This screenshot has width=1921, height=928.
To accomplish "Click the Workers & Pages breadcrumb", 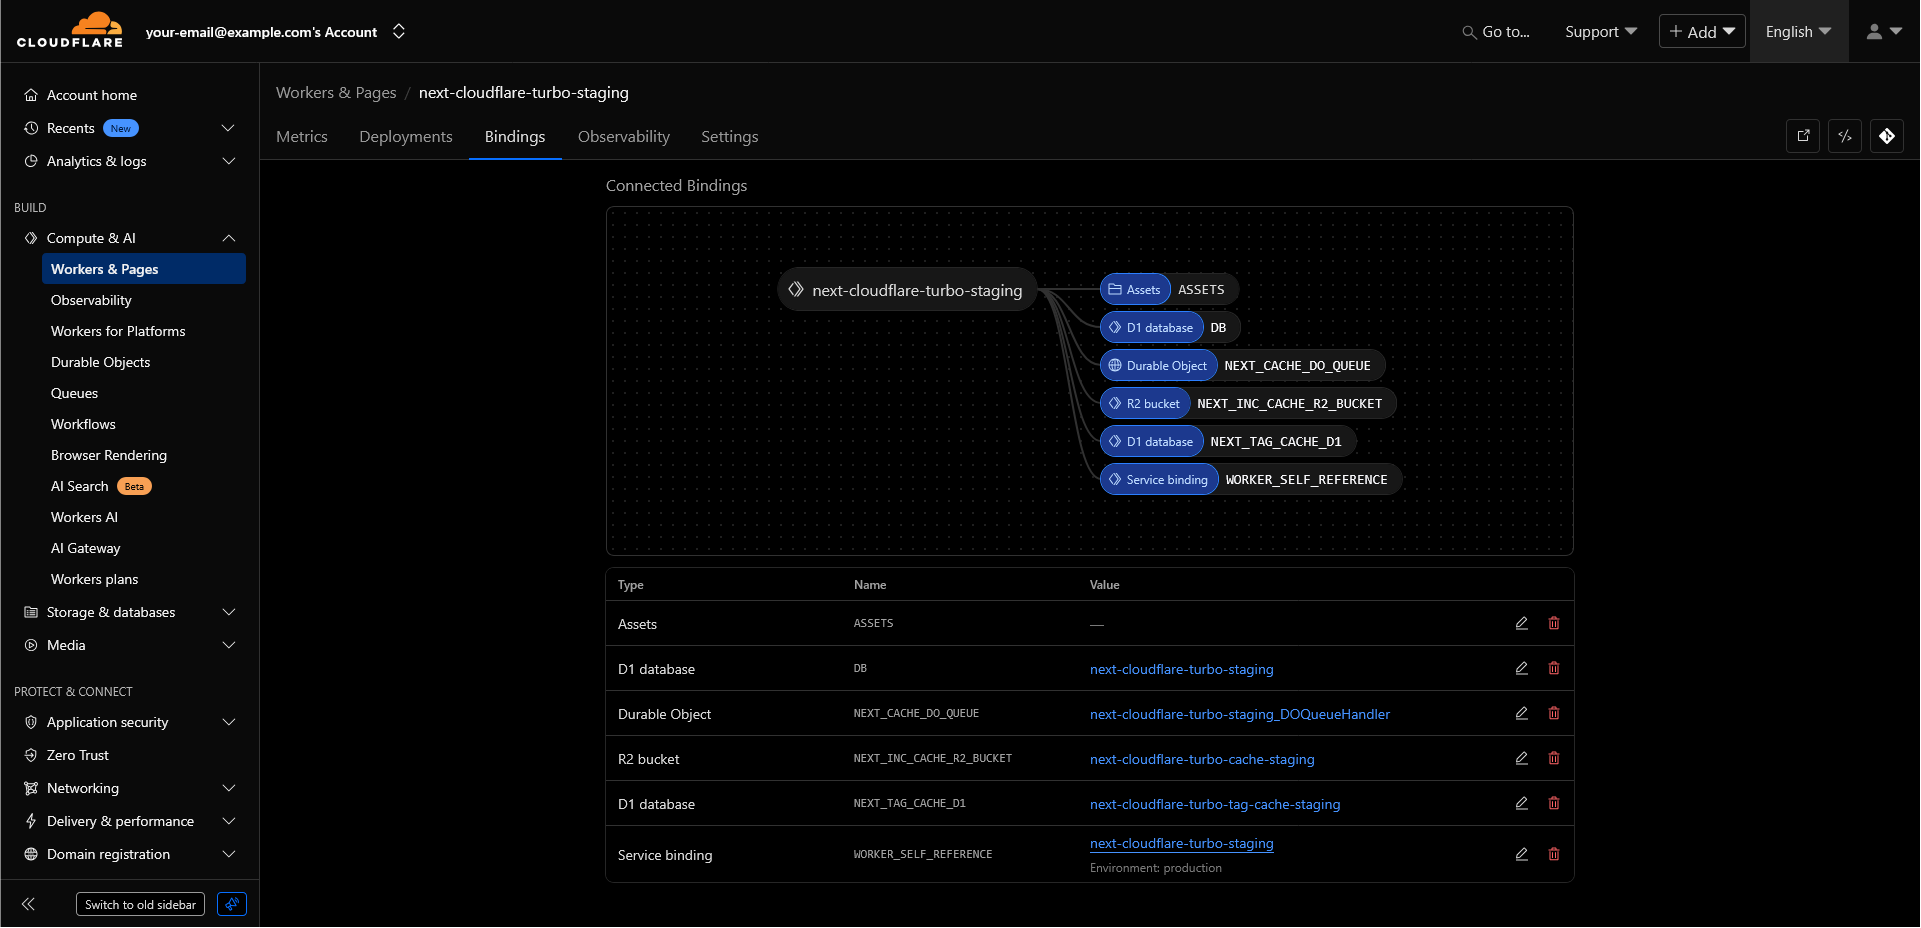I will 336,92.
